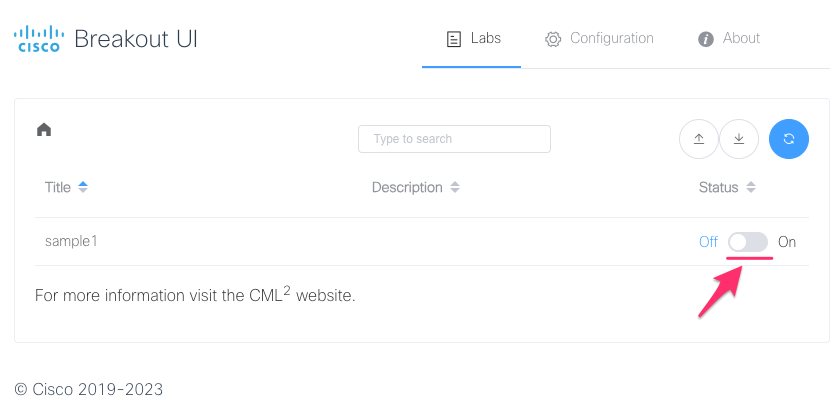Click the Cisco 2019-2023 copyright text
The image size is (840, 407).
[88, 389]
